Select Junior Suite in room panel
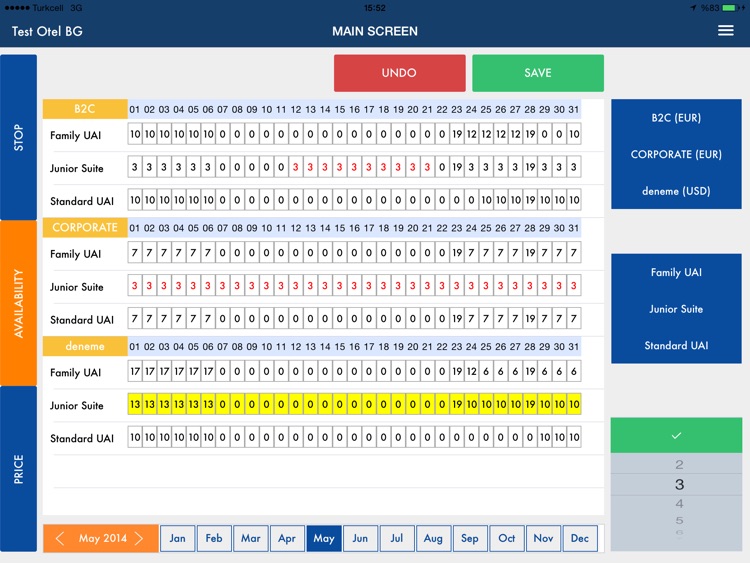750x563 pixels. pos(676,309)
